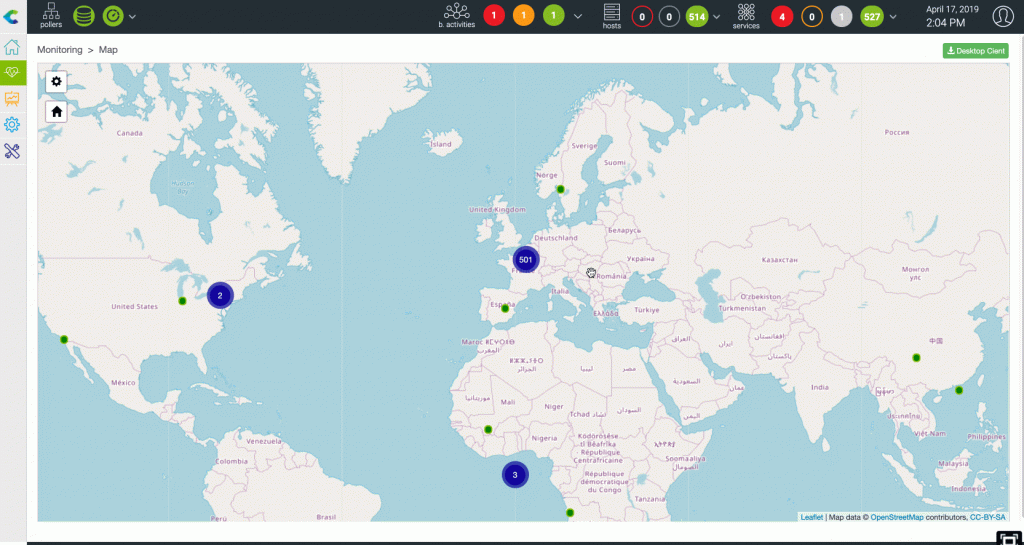Viewport: 1024px width, 545px height.
Task: Select the green marker in central China
Action: (x=916, y=358)
